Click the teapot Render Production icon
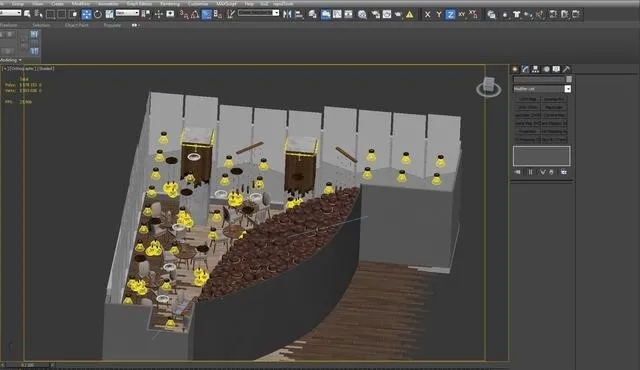This screenshot has width=640, height=370. click(398, 14)
